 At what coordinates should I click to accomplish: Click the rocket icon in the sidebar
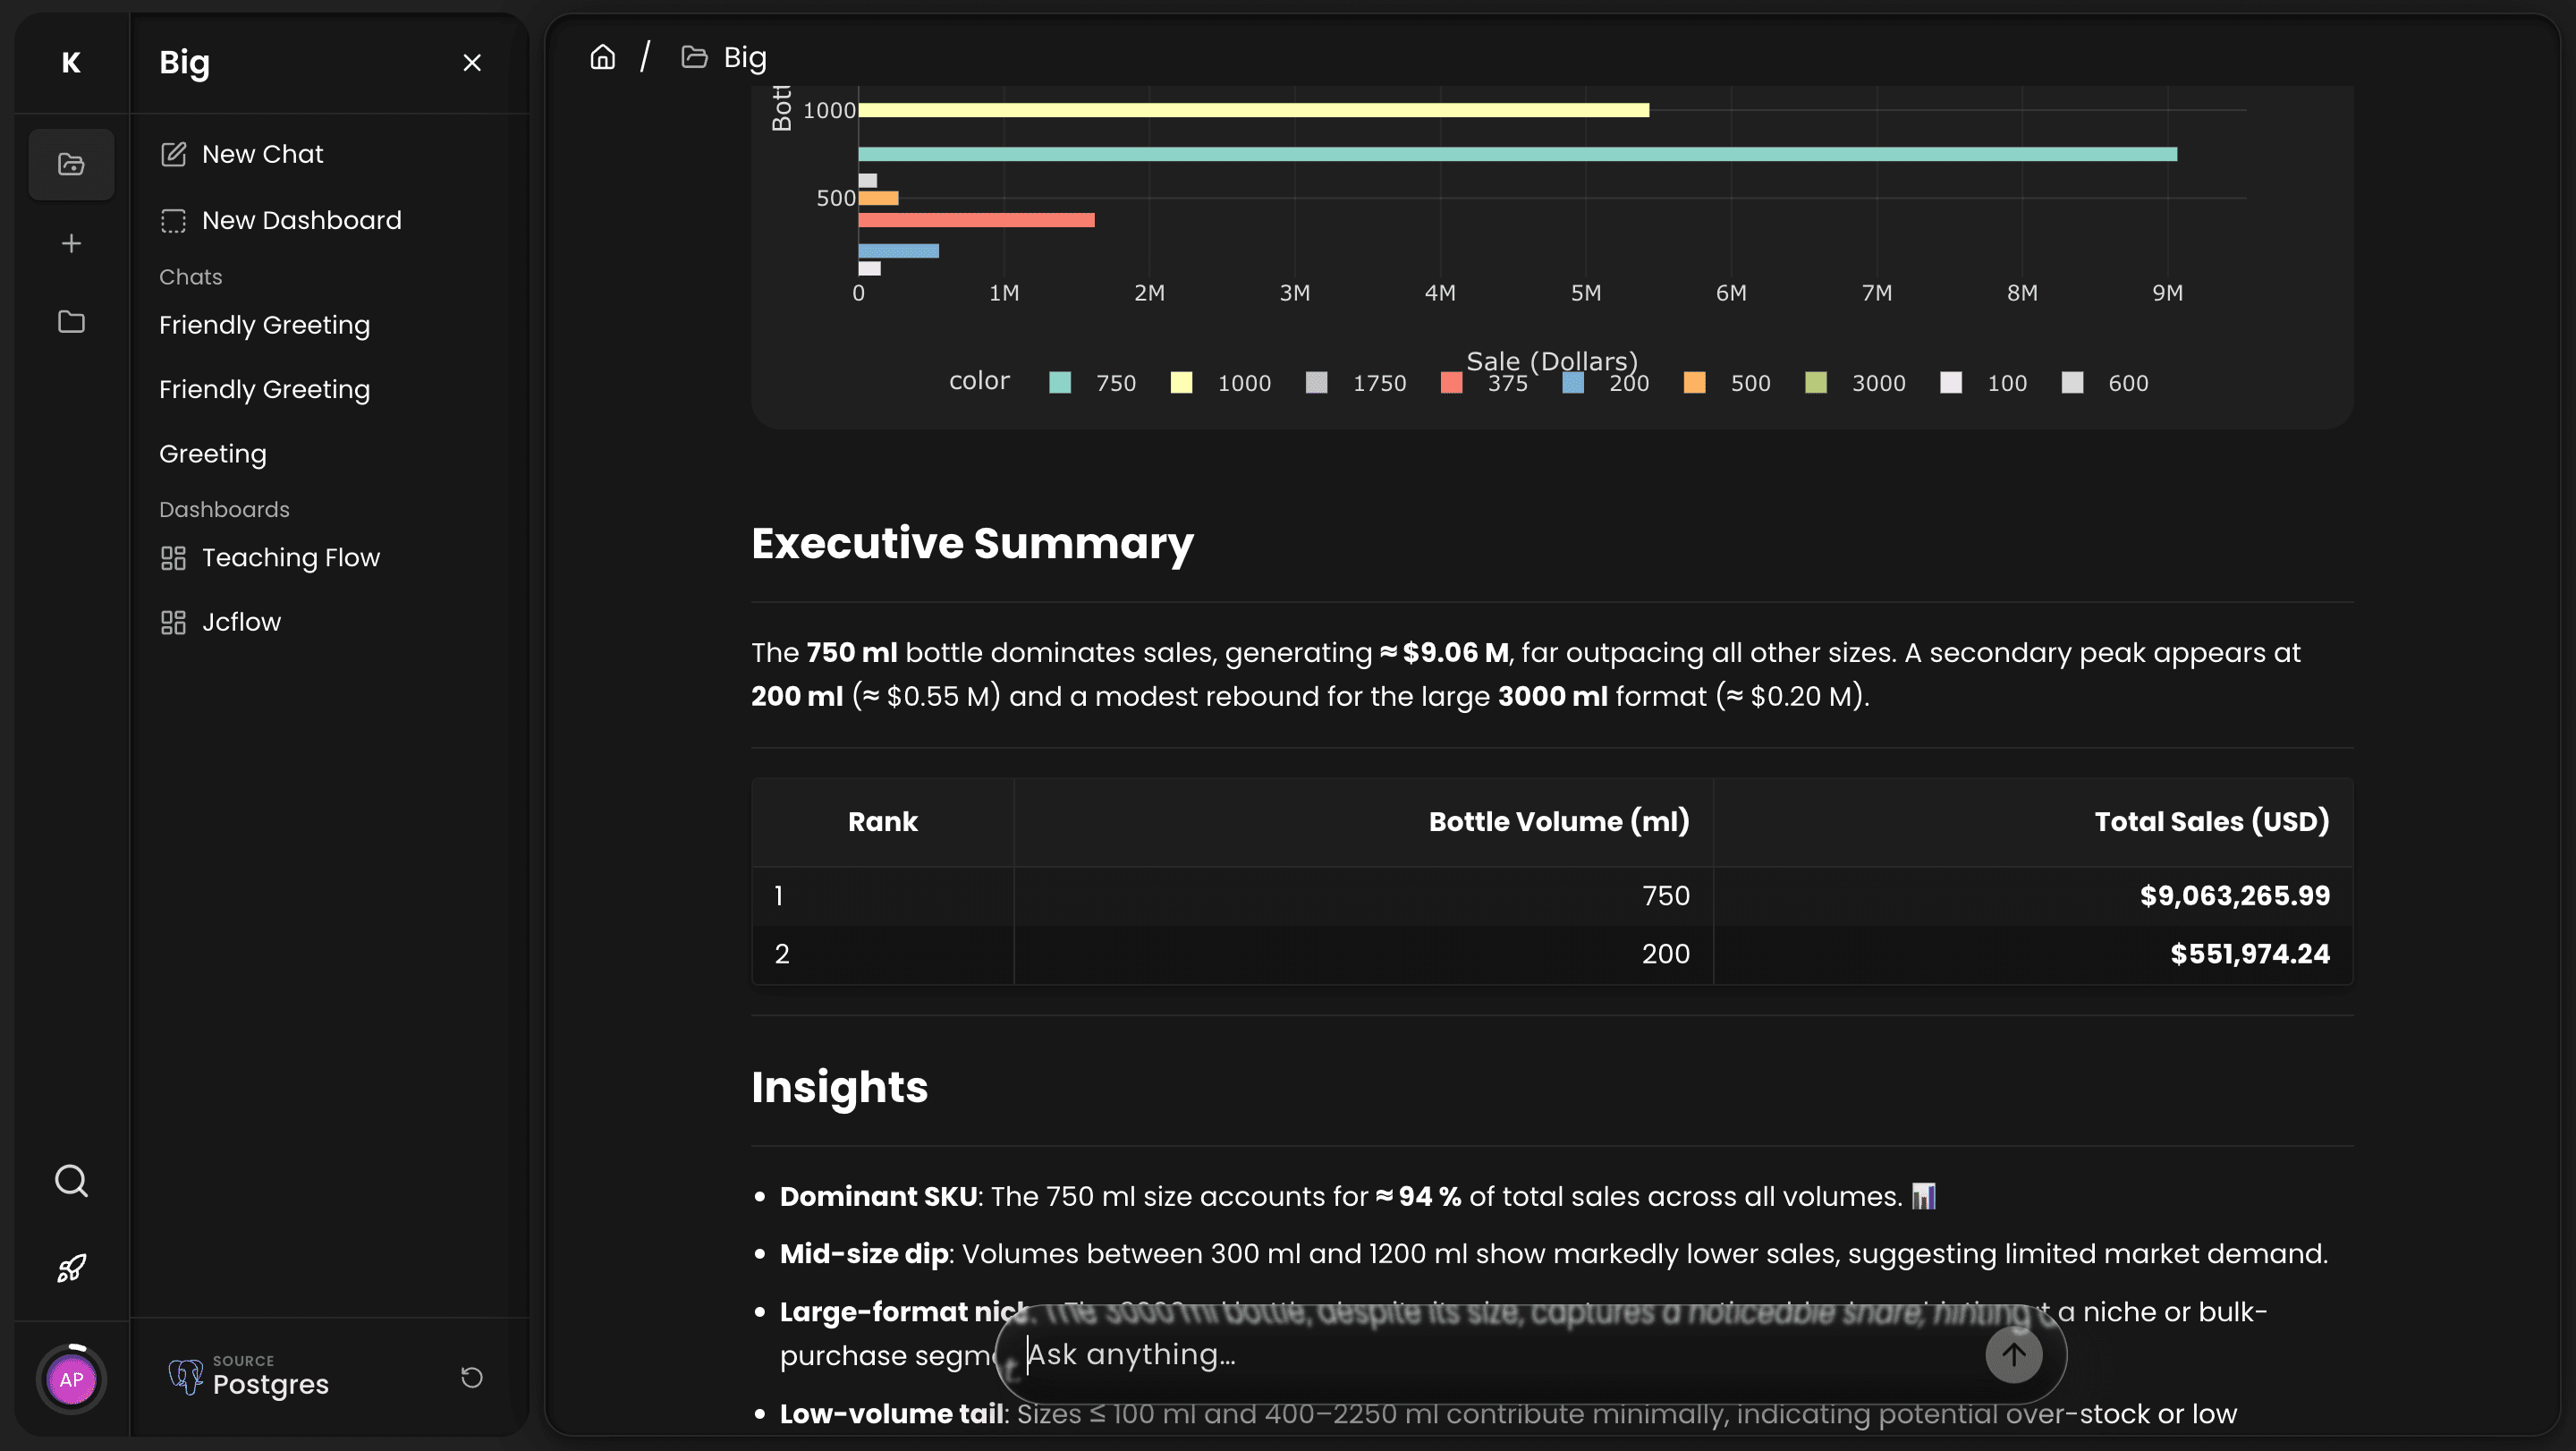click(x=71, y=1267)
